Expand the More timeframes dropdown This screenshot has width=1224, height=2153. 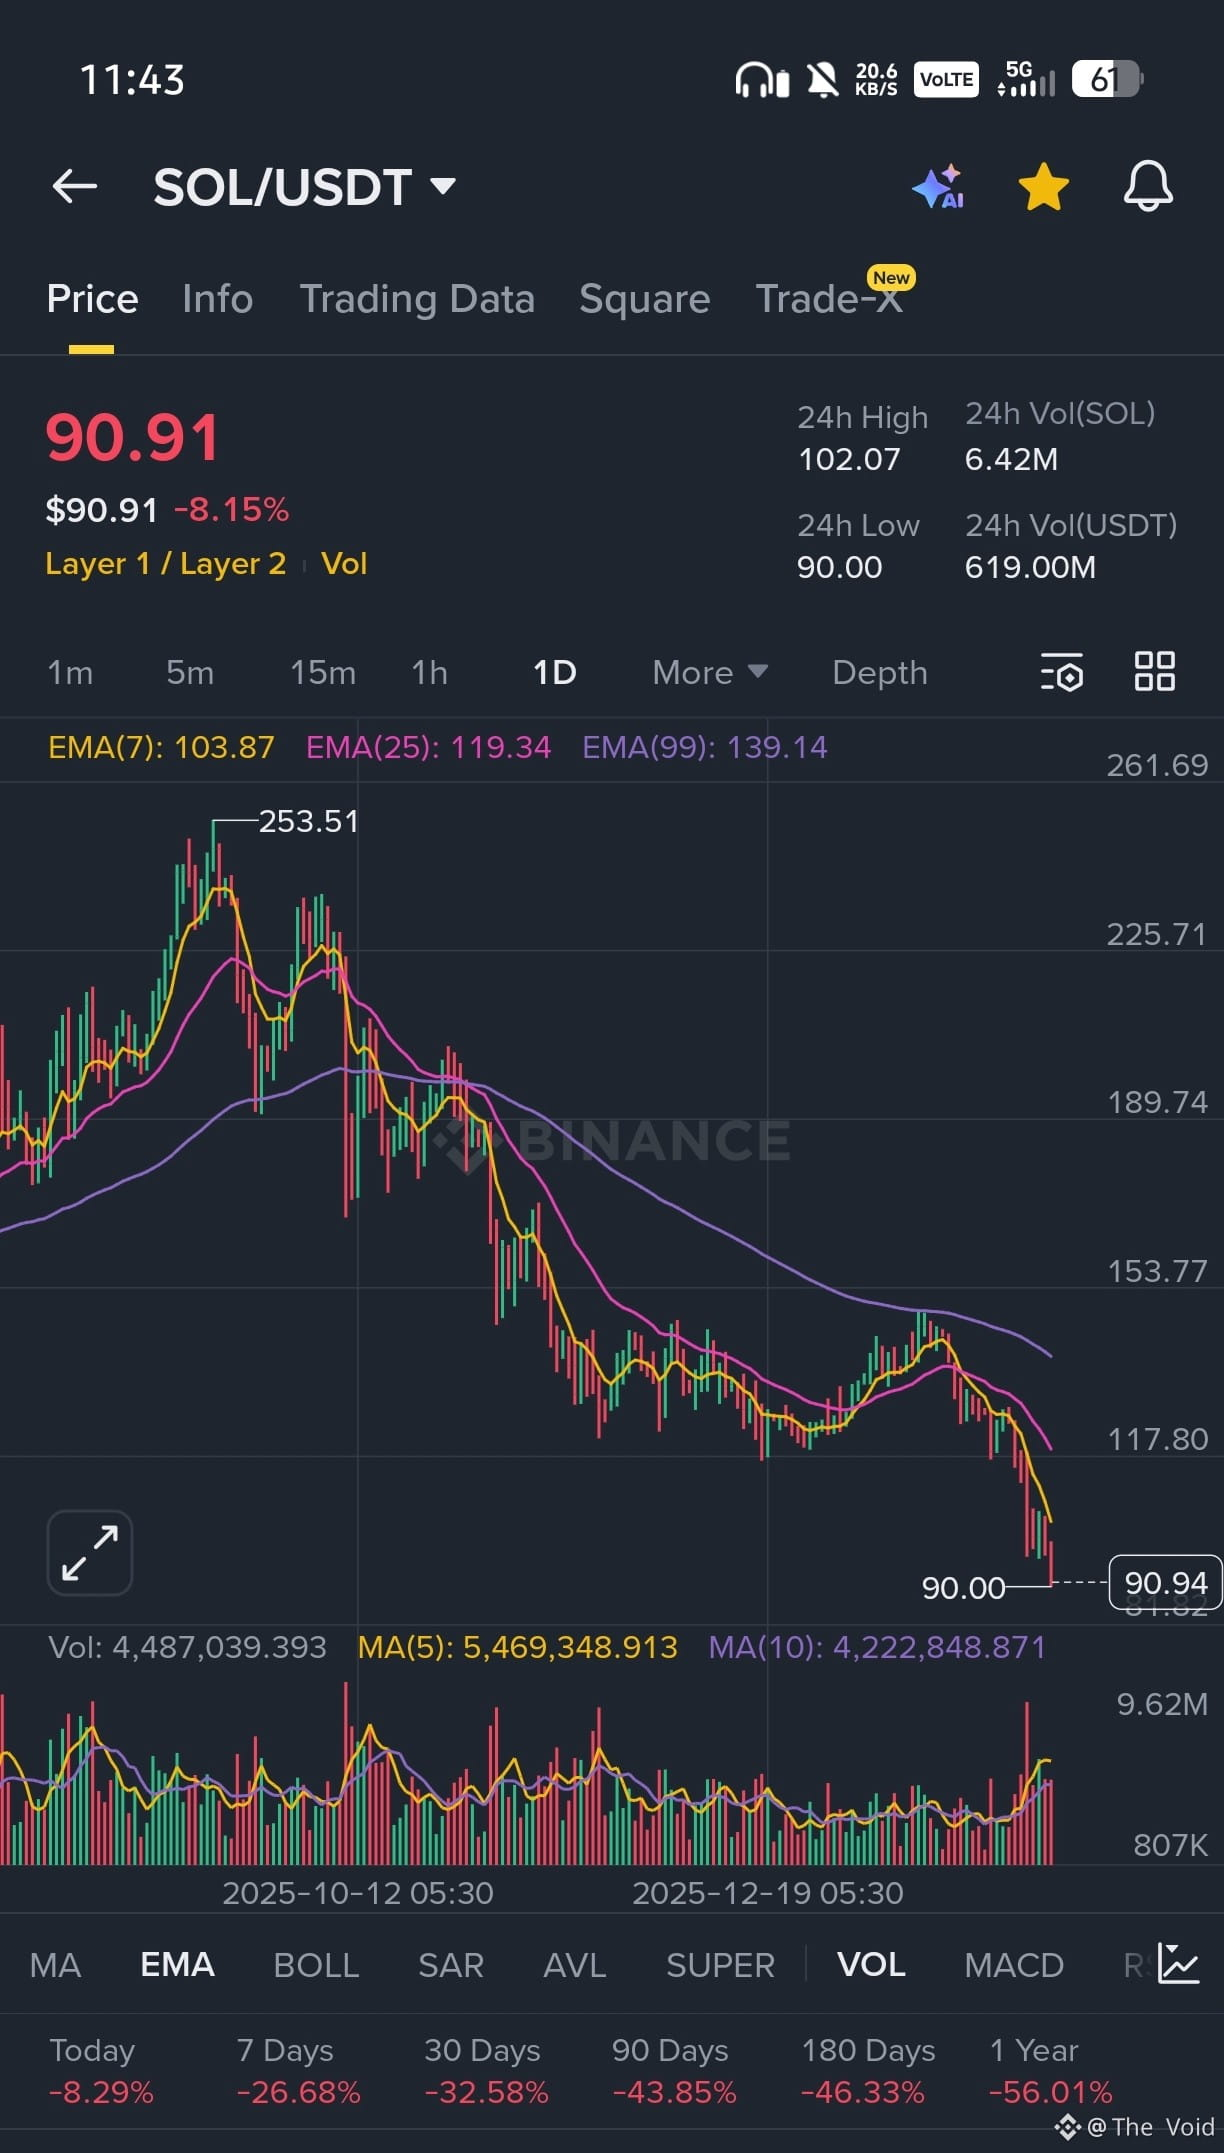pyautogui.click(x=710, y=672)
